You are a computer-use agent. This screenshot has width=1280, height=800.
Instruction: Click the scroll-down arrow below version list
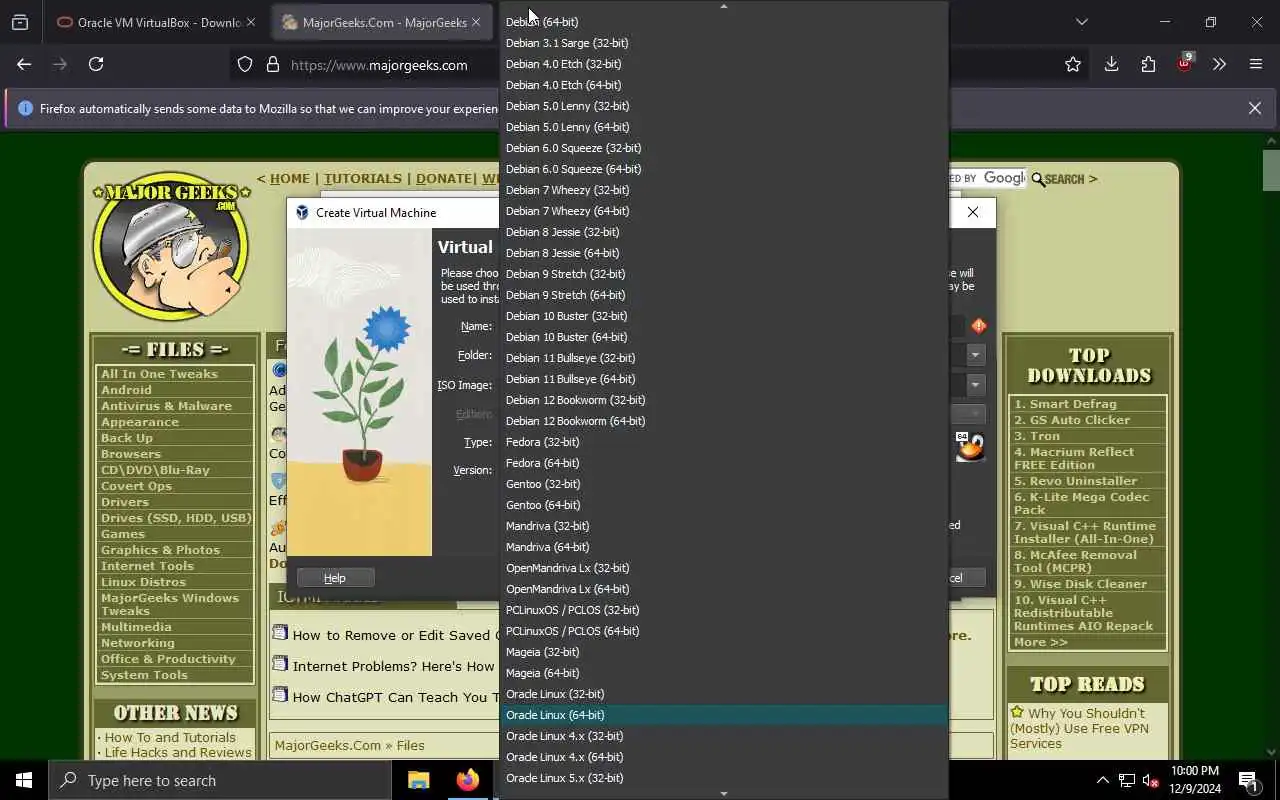point(724,794)
